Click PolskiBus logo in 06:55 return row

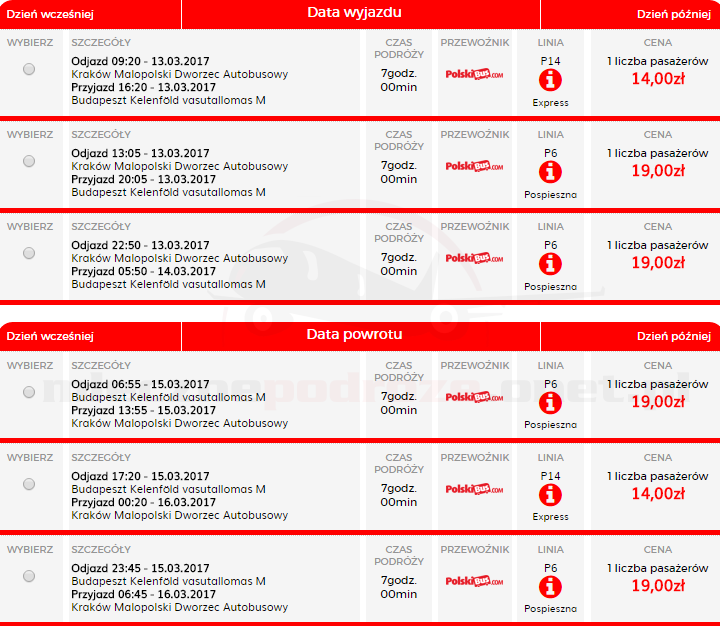tap(474, 397)
